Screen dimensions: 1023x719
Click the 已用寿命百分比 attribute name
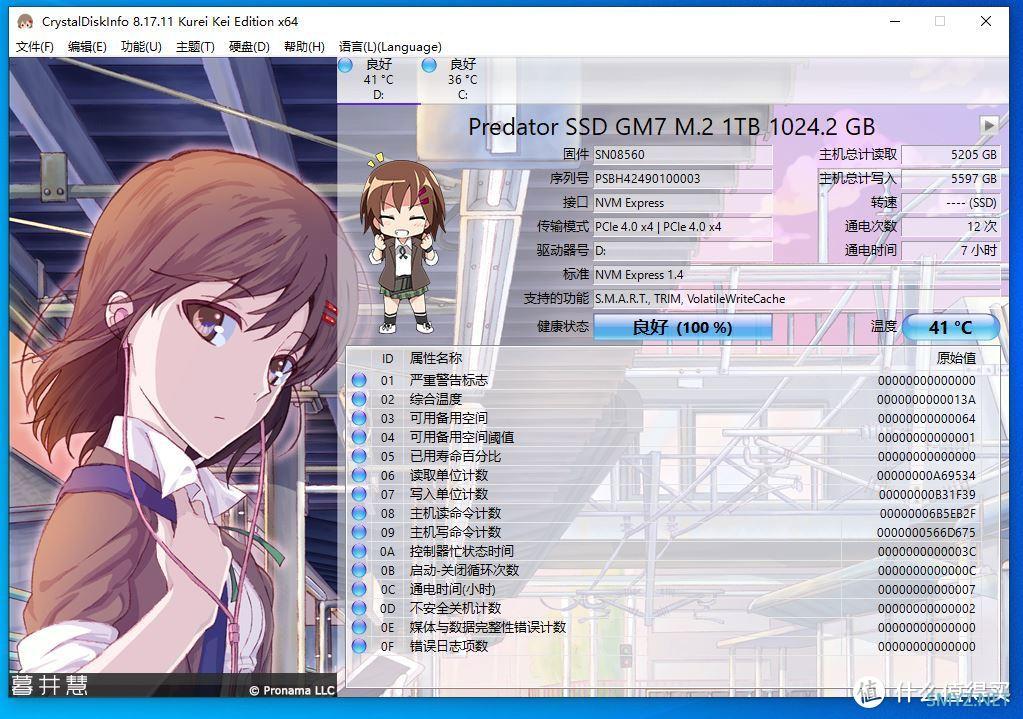[x=455, y=456]
